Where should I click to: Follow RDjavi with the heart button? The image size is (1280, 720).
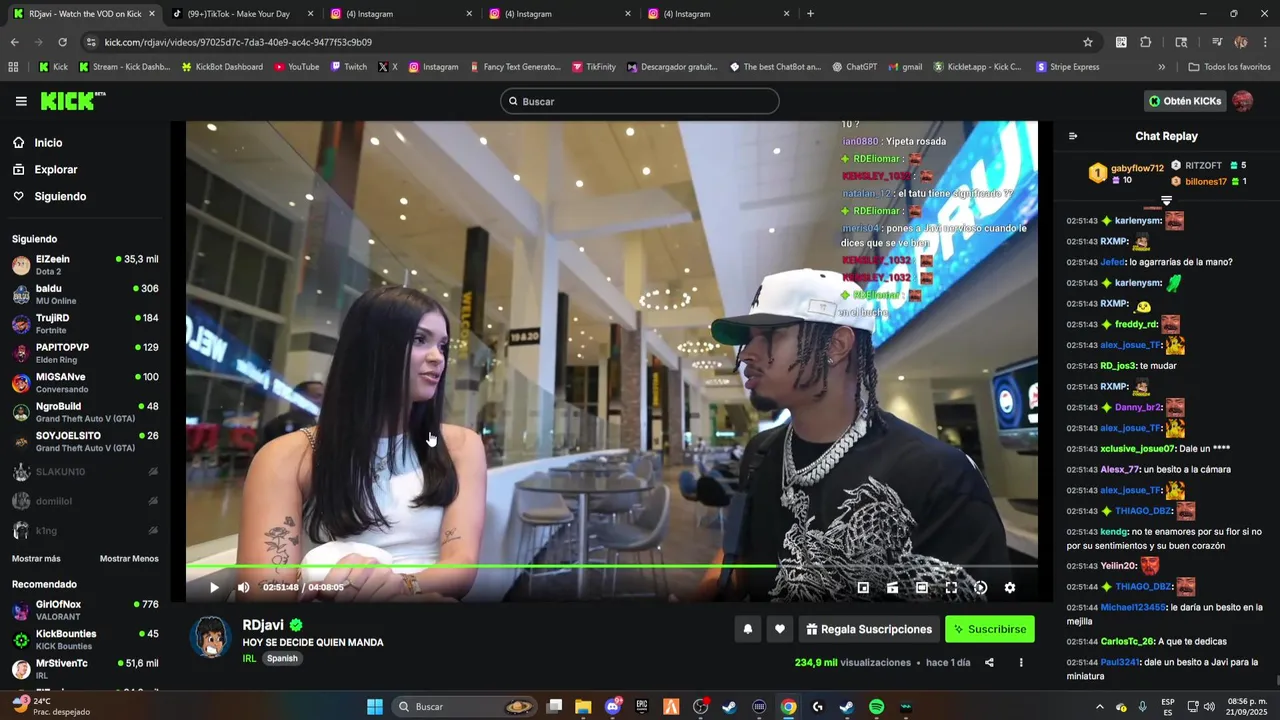point(780,629)
